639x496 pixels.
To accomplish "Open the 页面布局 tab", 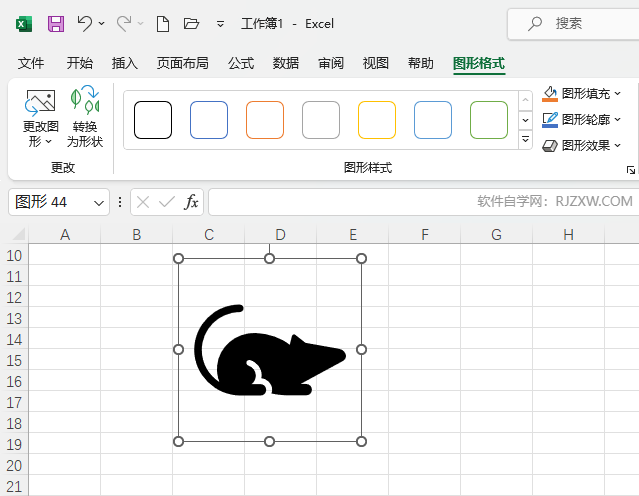I will [183, 64].
